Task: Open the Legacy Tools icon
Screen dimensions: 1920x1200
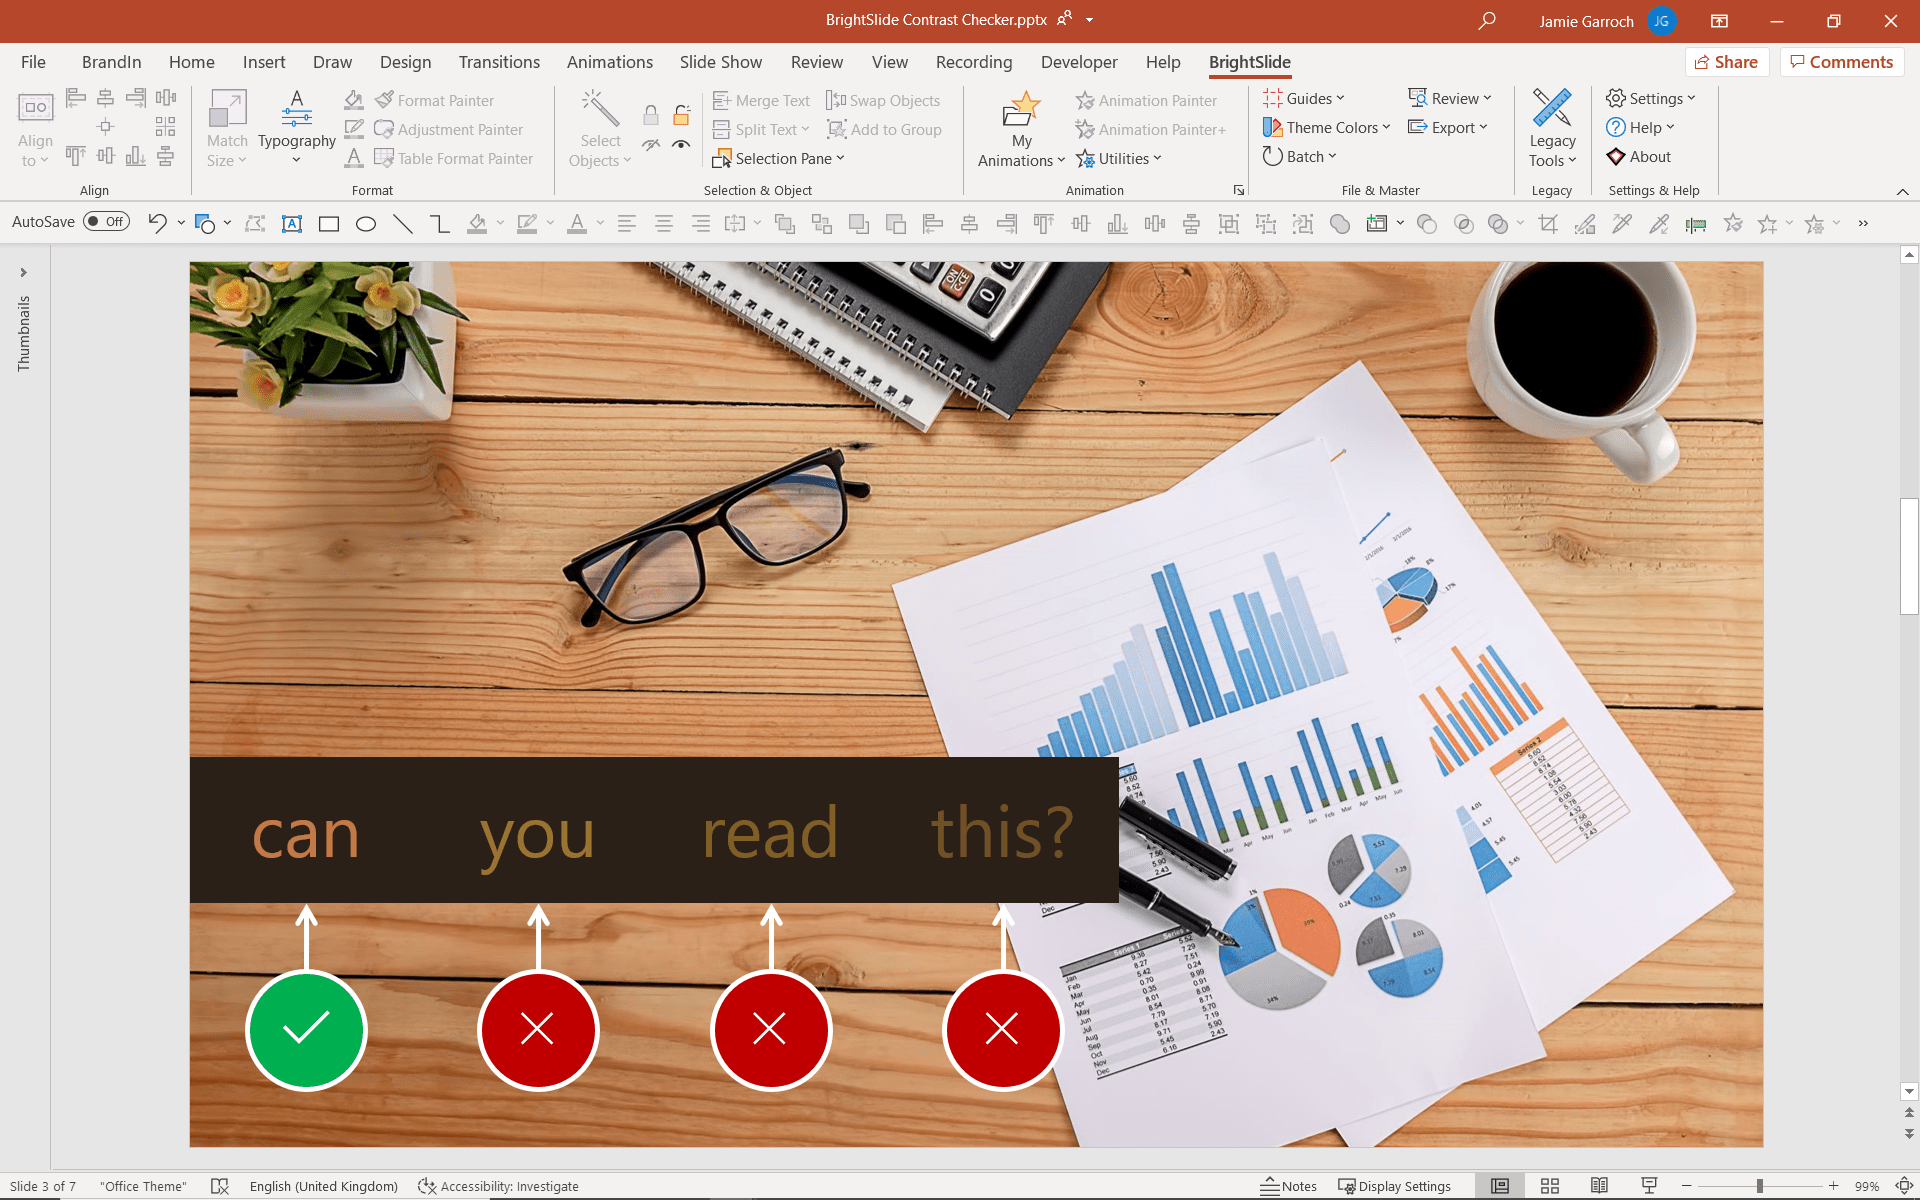Action: tap(1551, 127)
